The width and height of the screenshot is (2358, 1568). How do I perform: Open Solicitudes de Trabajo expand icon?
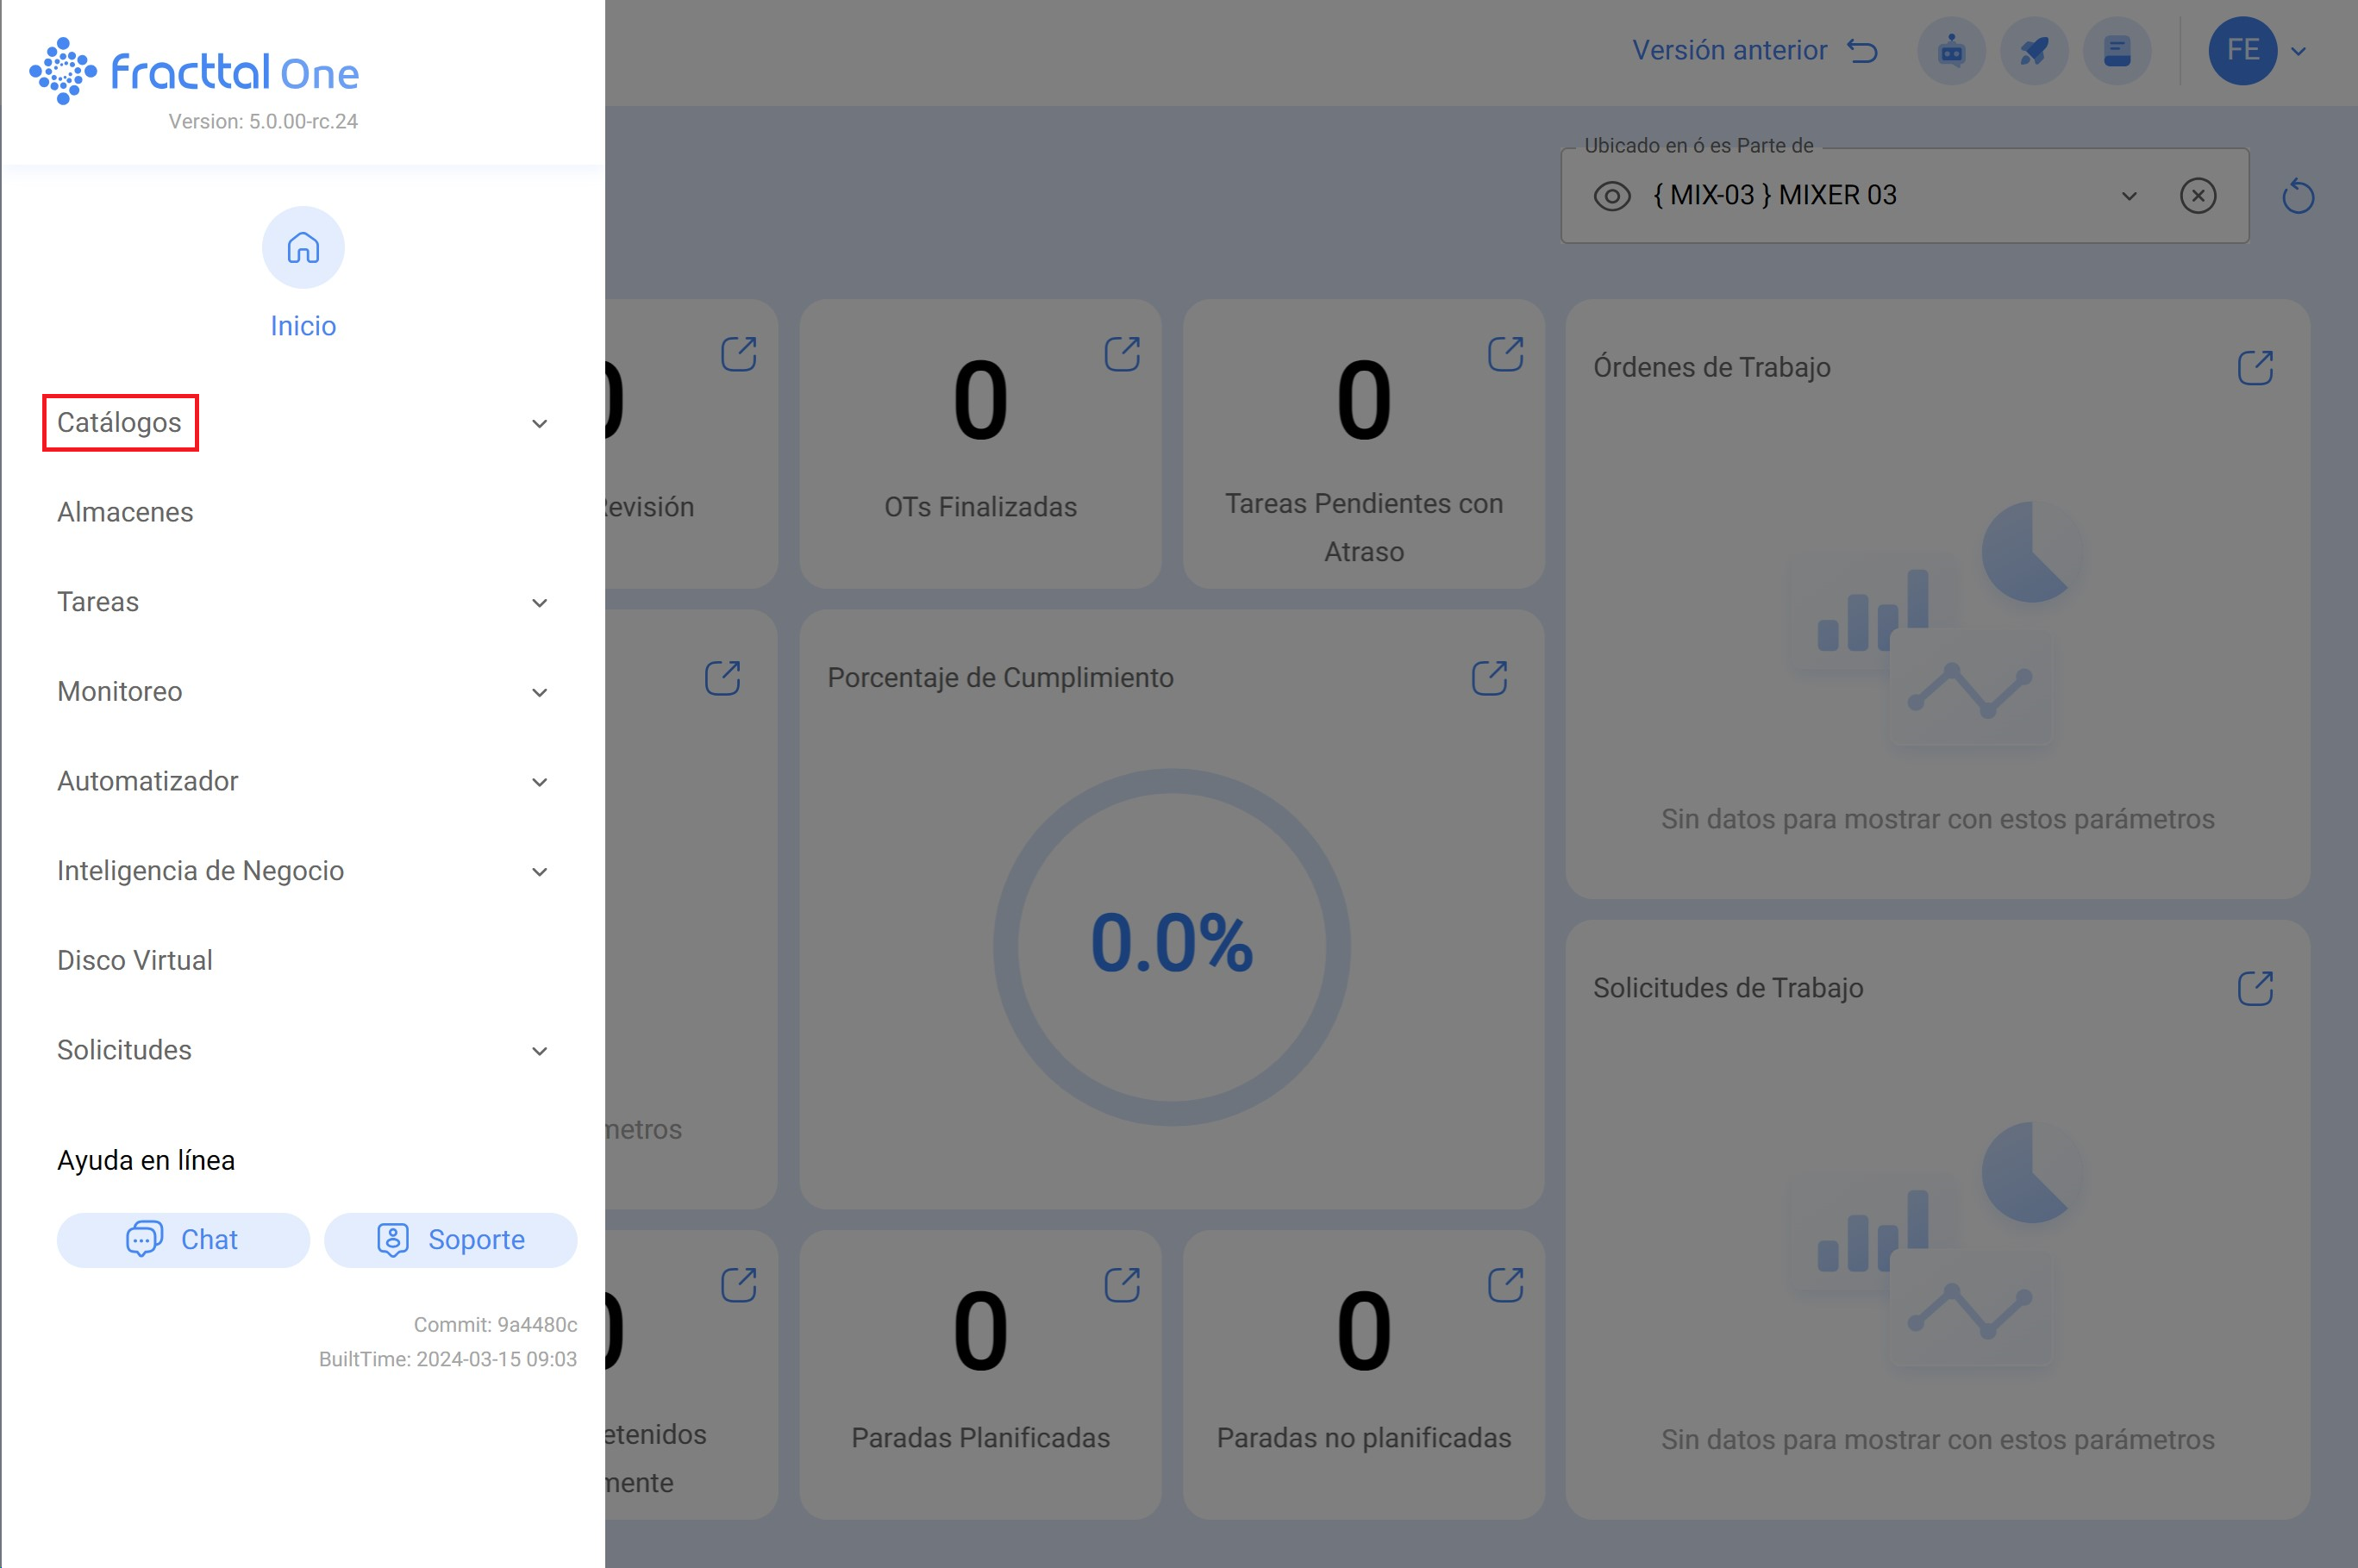[x=2255, y=988]
